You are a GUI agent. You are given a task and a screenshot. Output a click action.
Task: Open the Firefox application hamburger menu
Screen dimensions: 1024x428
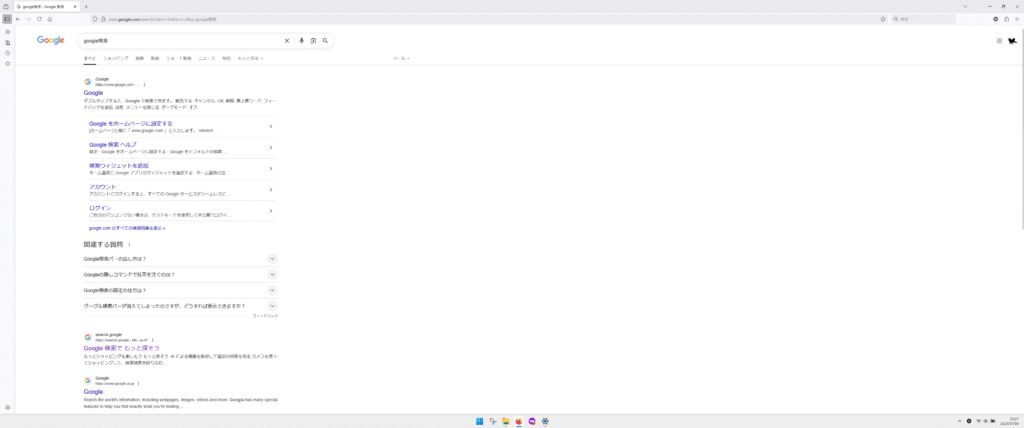pyautogui.click(x=1016, y=19)
